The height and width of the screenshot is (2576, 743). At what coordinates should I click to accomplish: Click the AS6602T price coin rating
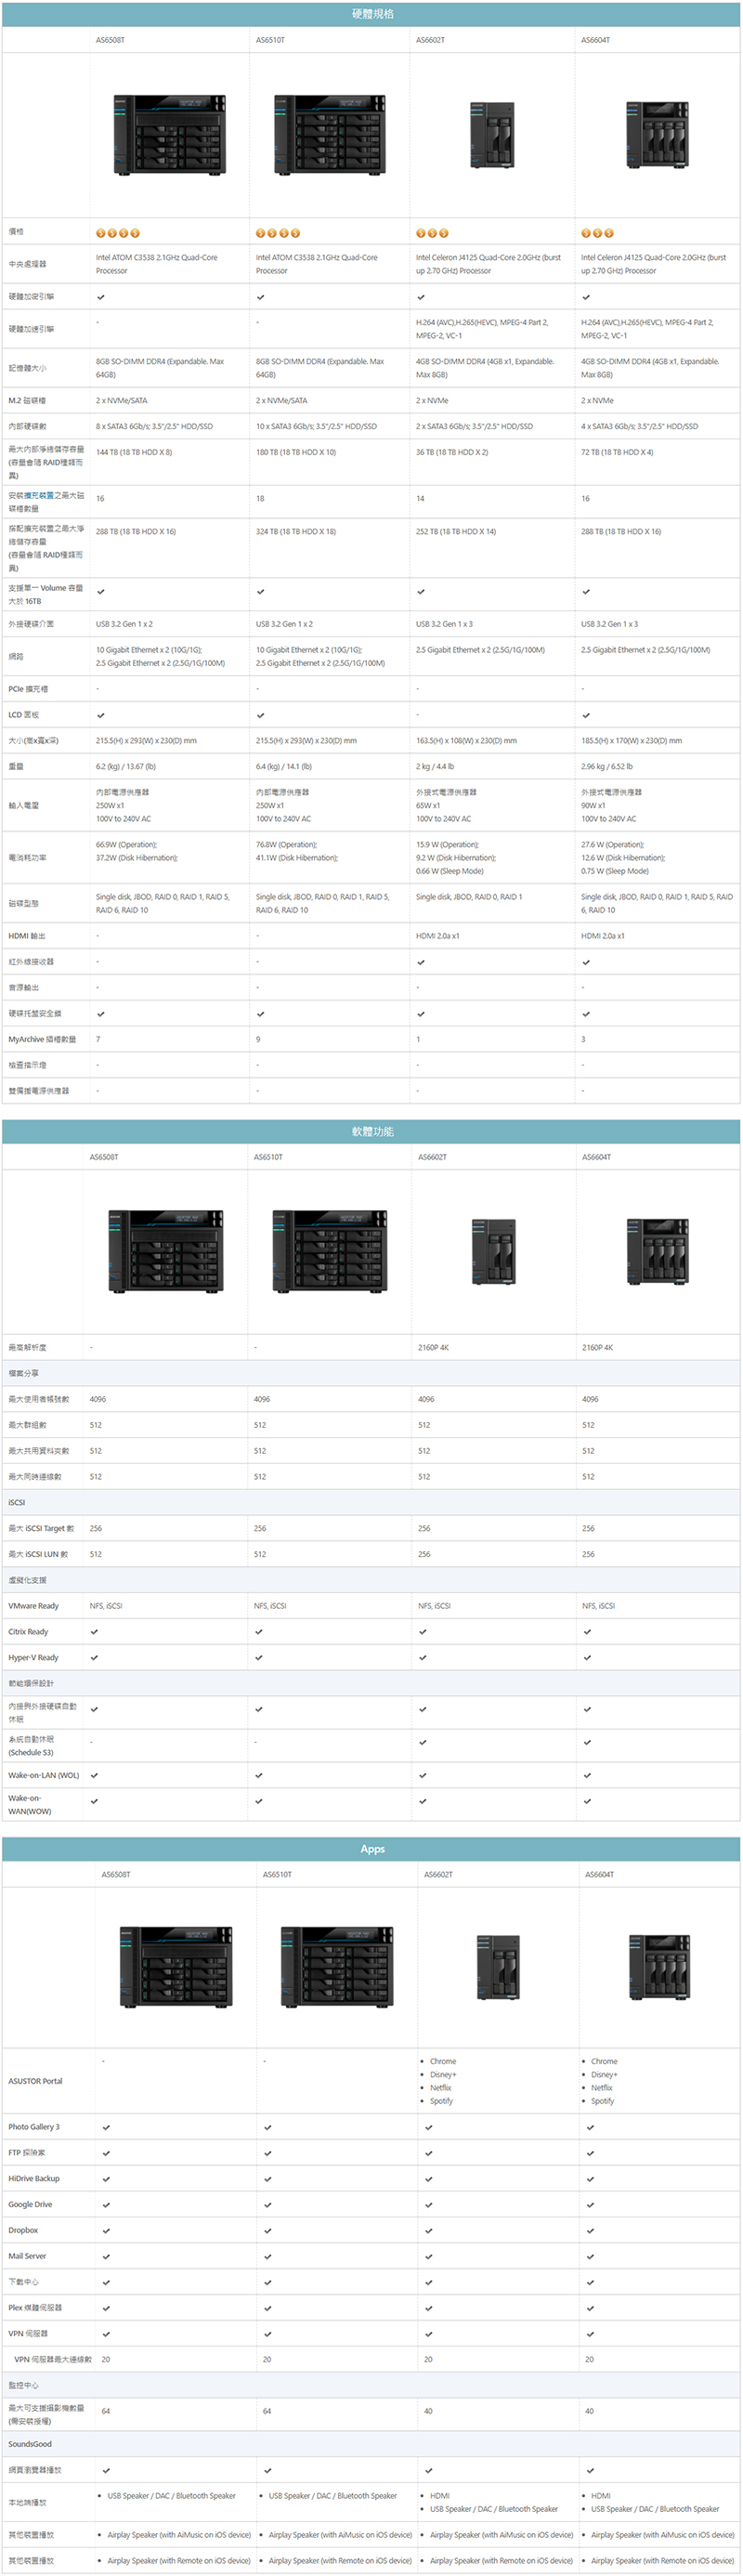click(432, 233)
